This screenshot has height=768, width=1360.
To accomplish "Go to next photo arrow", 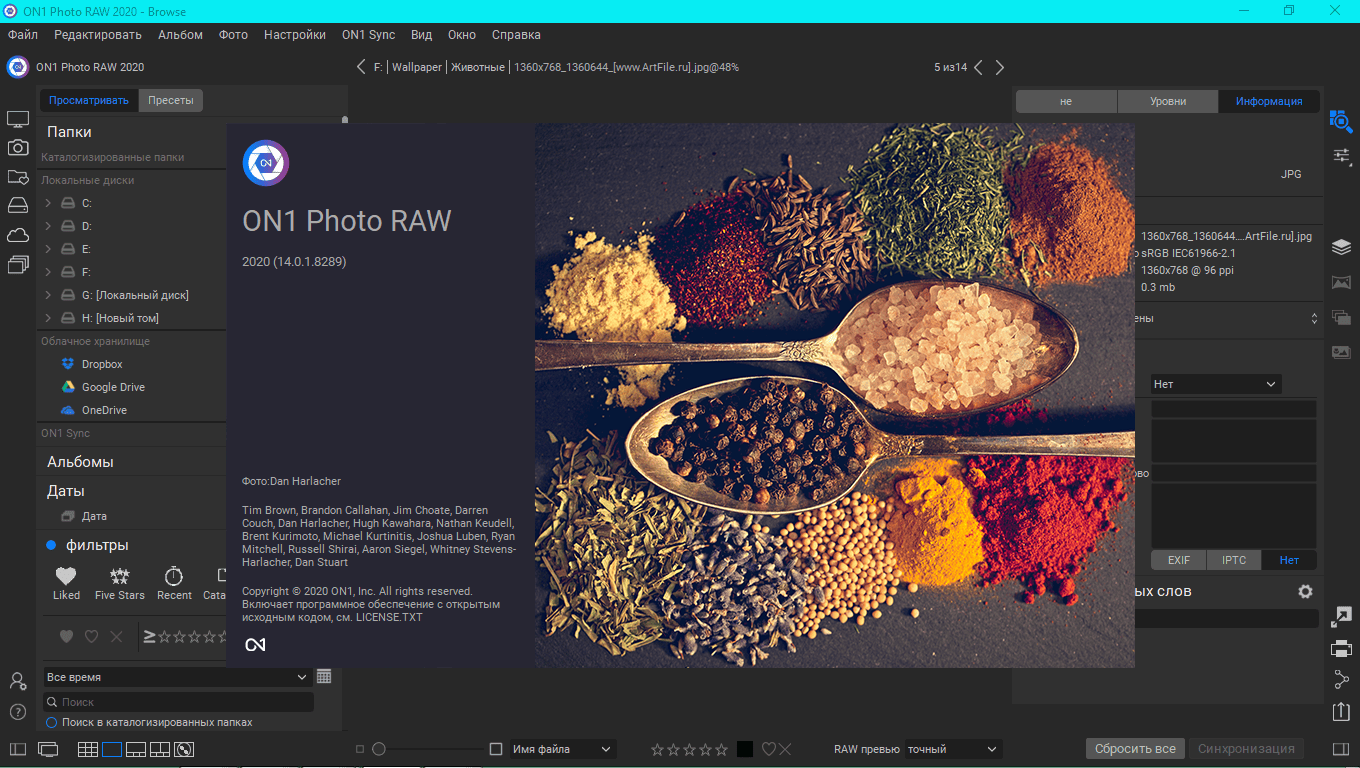I will click(999, 67).
